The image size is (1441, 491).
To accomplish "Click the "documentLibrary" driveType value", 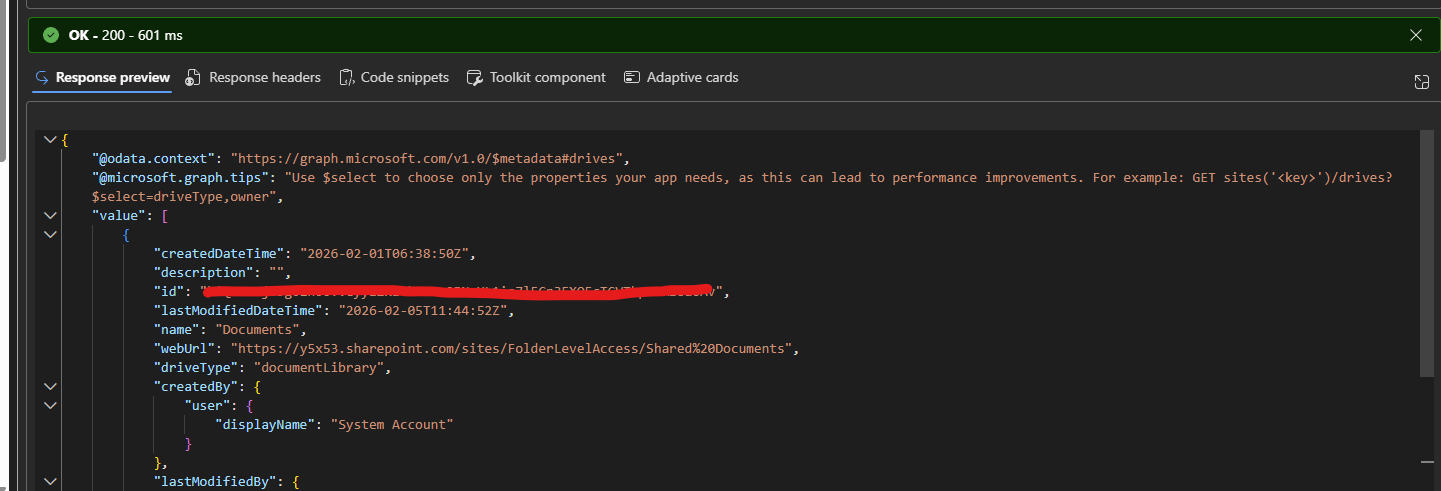I will point(319,367).
